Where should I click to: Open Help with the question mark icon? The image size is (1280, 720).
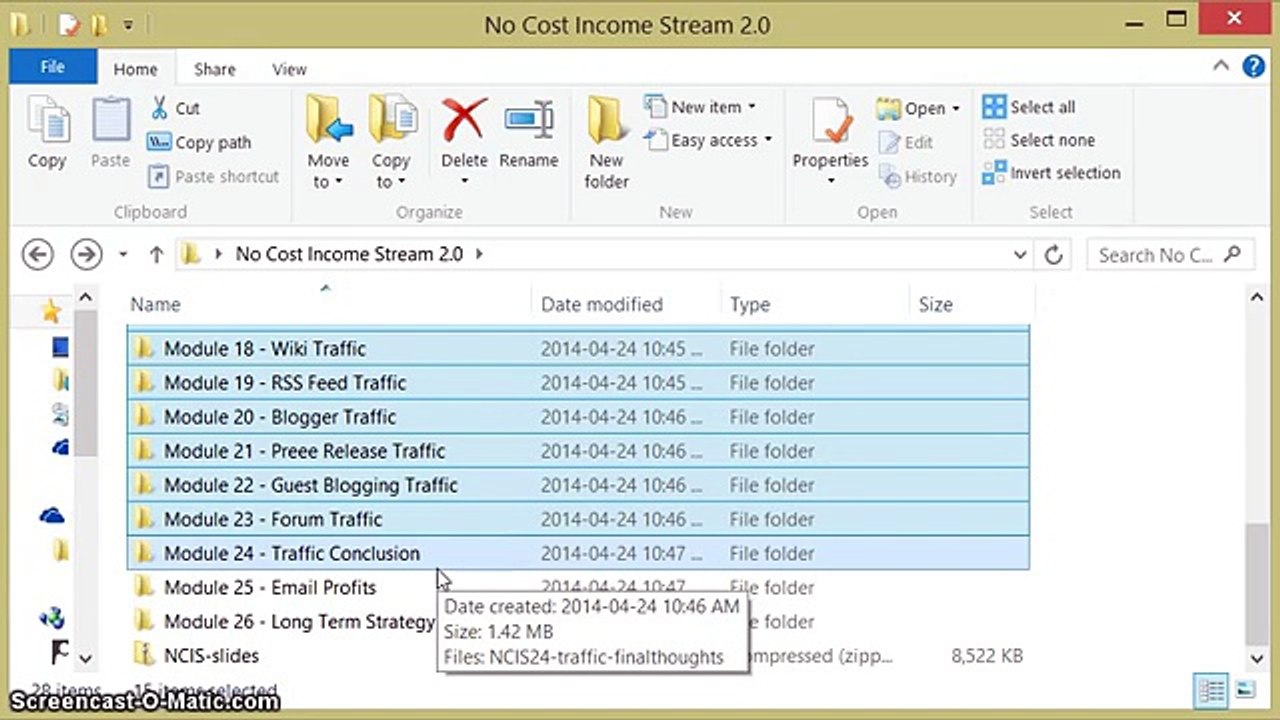(x=1254, y=66)
